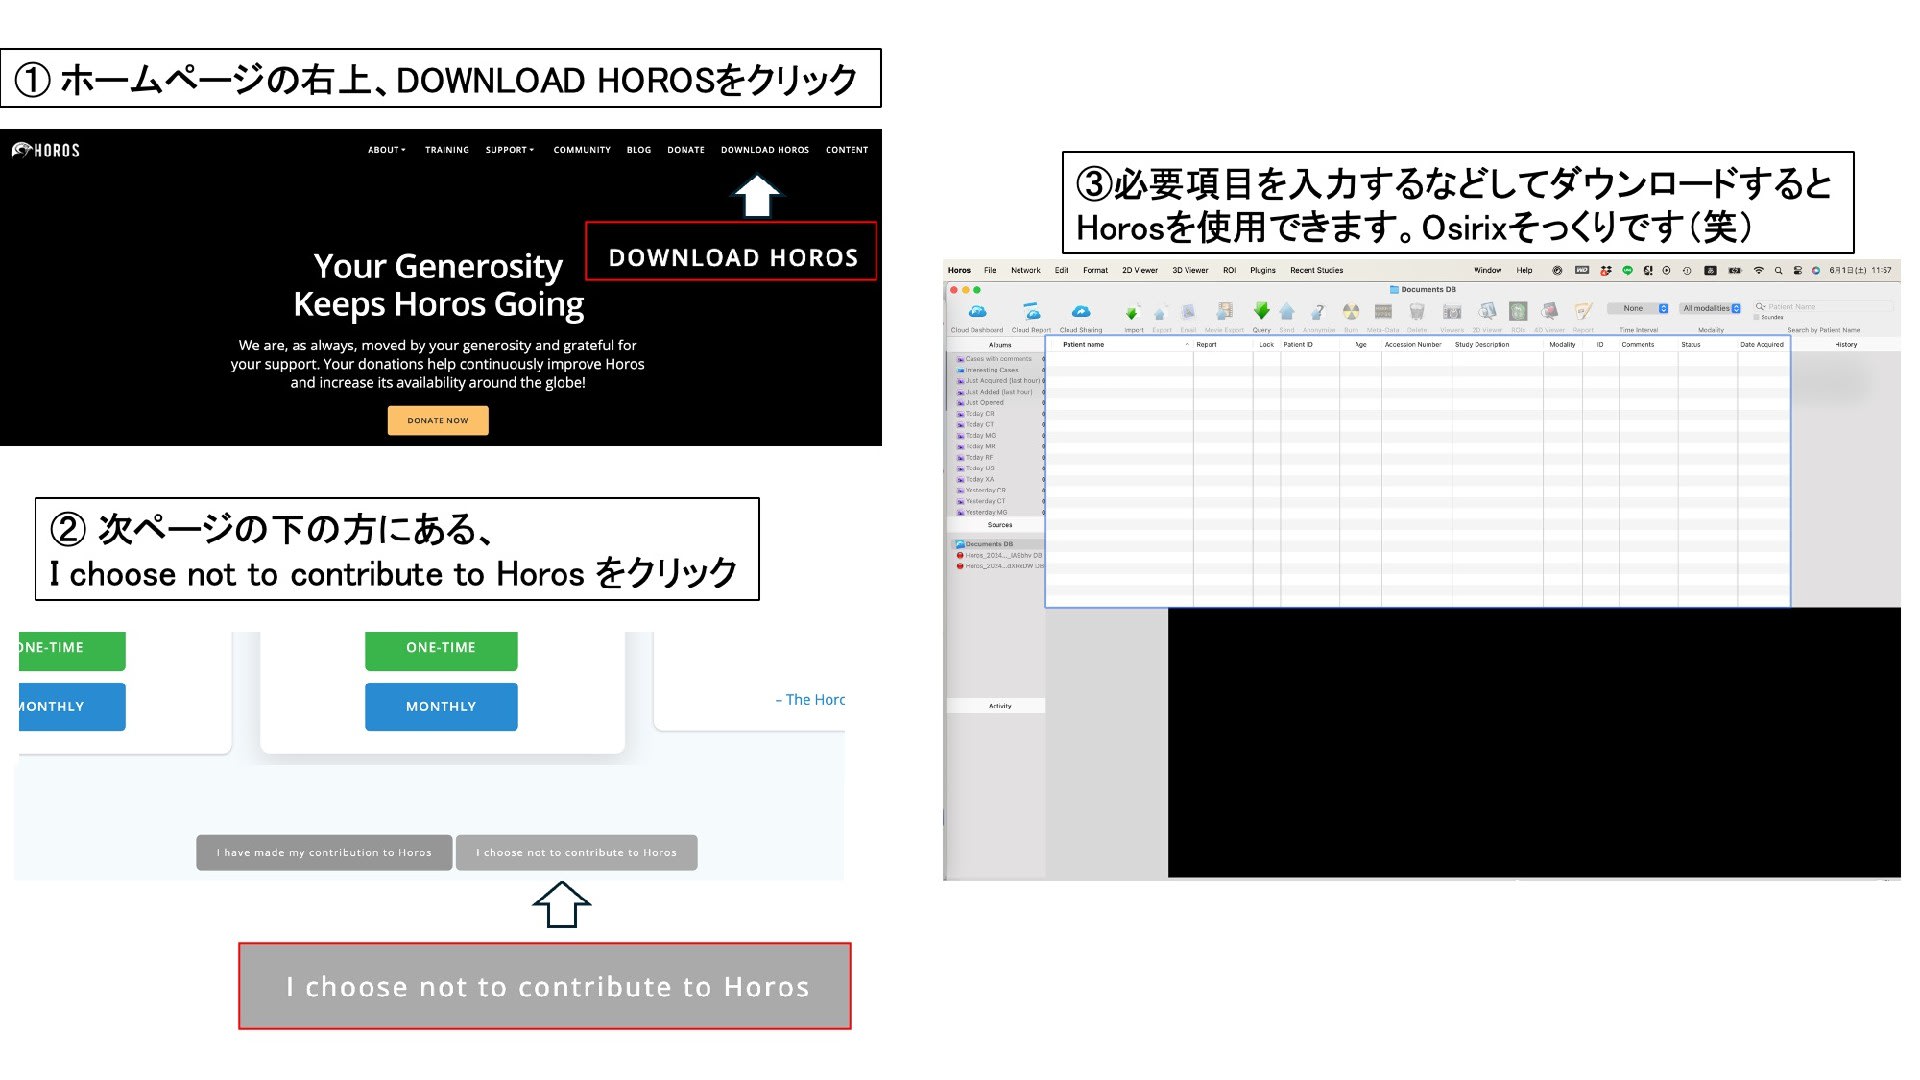This screenshot has height=1080, width=1920.
Task: Click the Activity panel header
Action: (996, 706)
